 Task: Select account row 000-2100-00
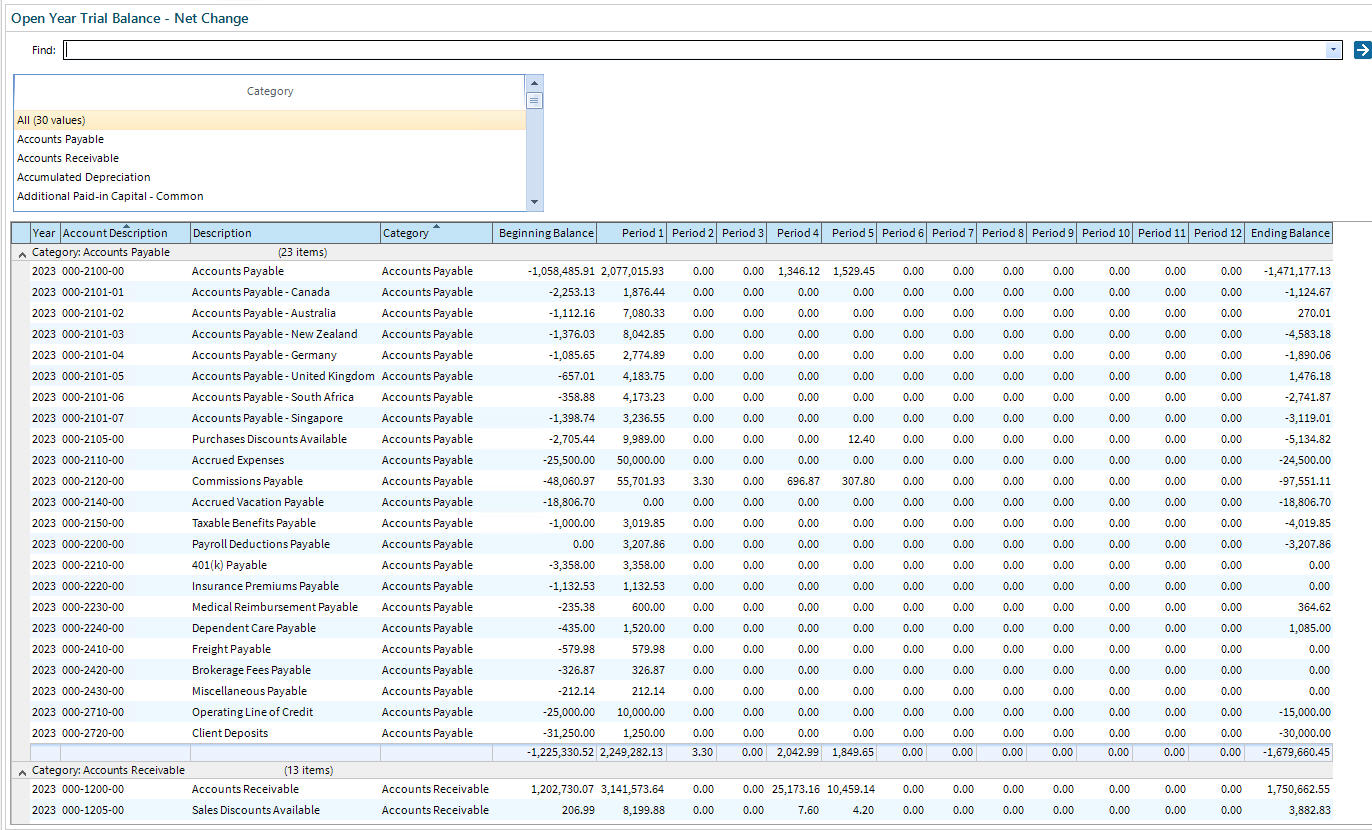click(x=681, y=271)
